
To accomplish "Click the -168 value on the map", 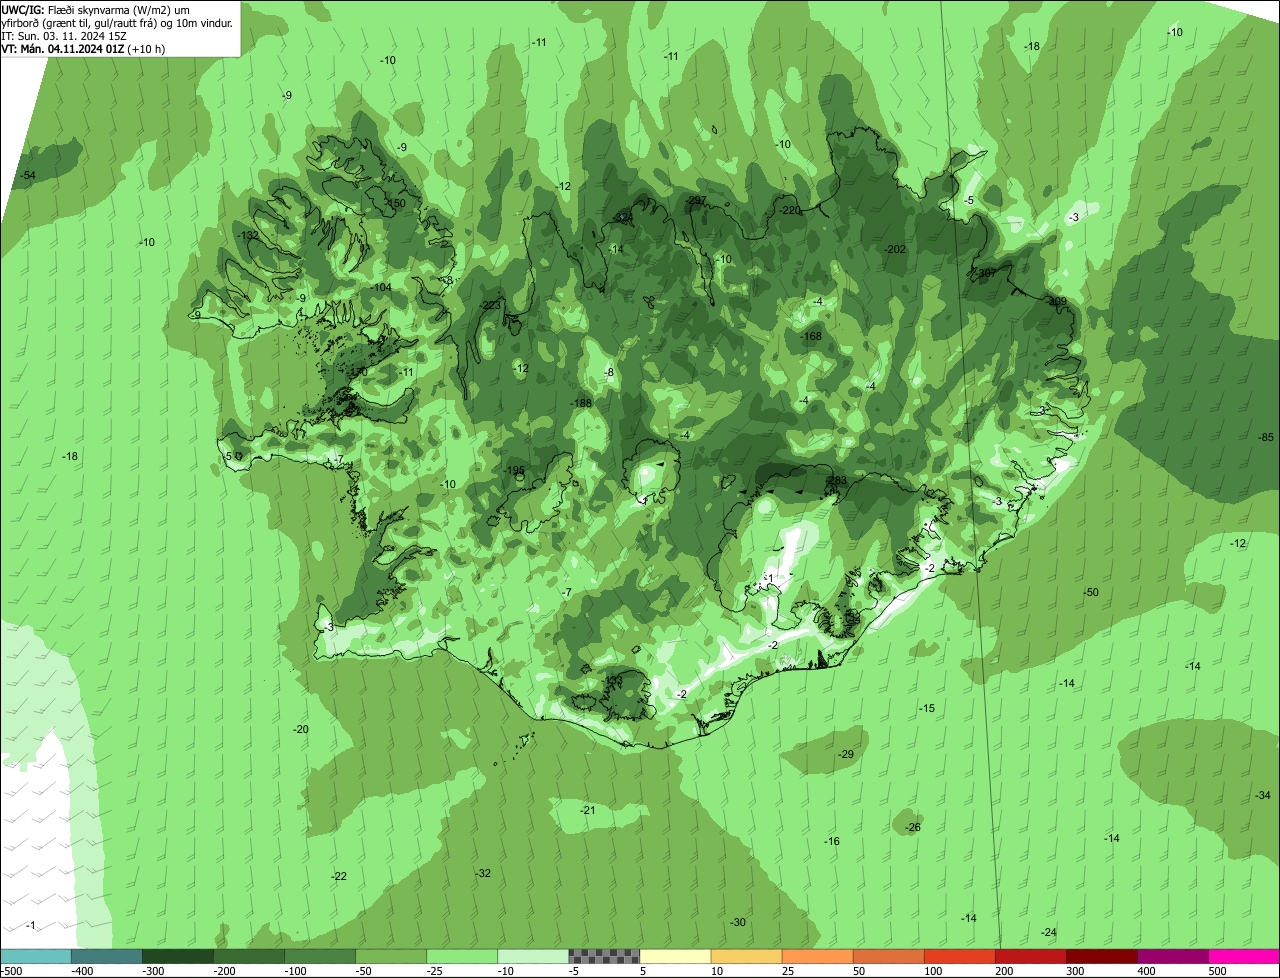I will (x=811, y=337).
